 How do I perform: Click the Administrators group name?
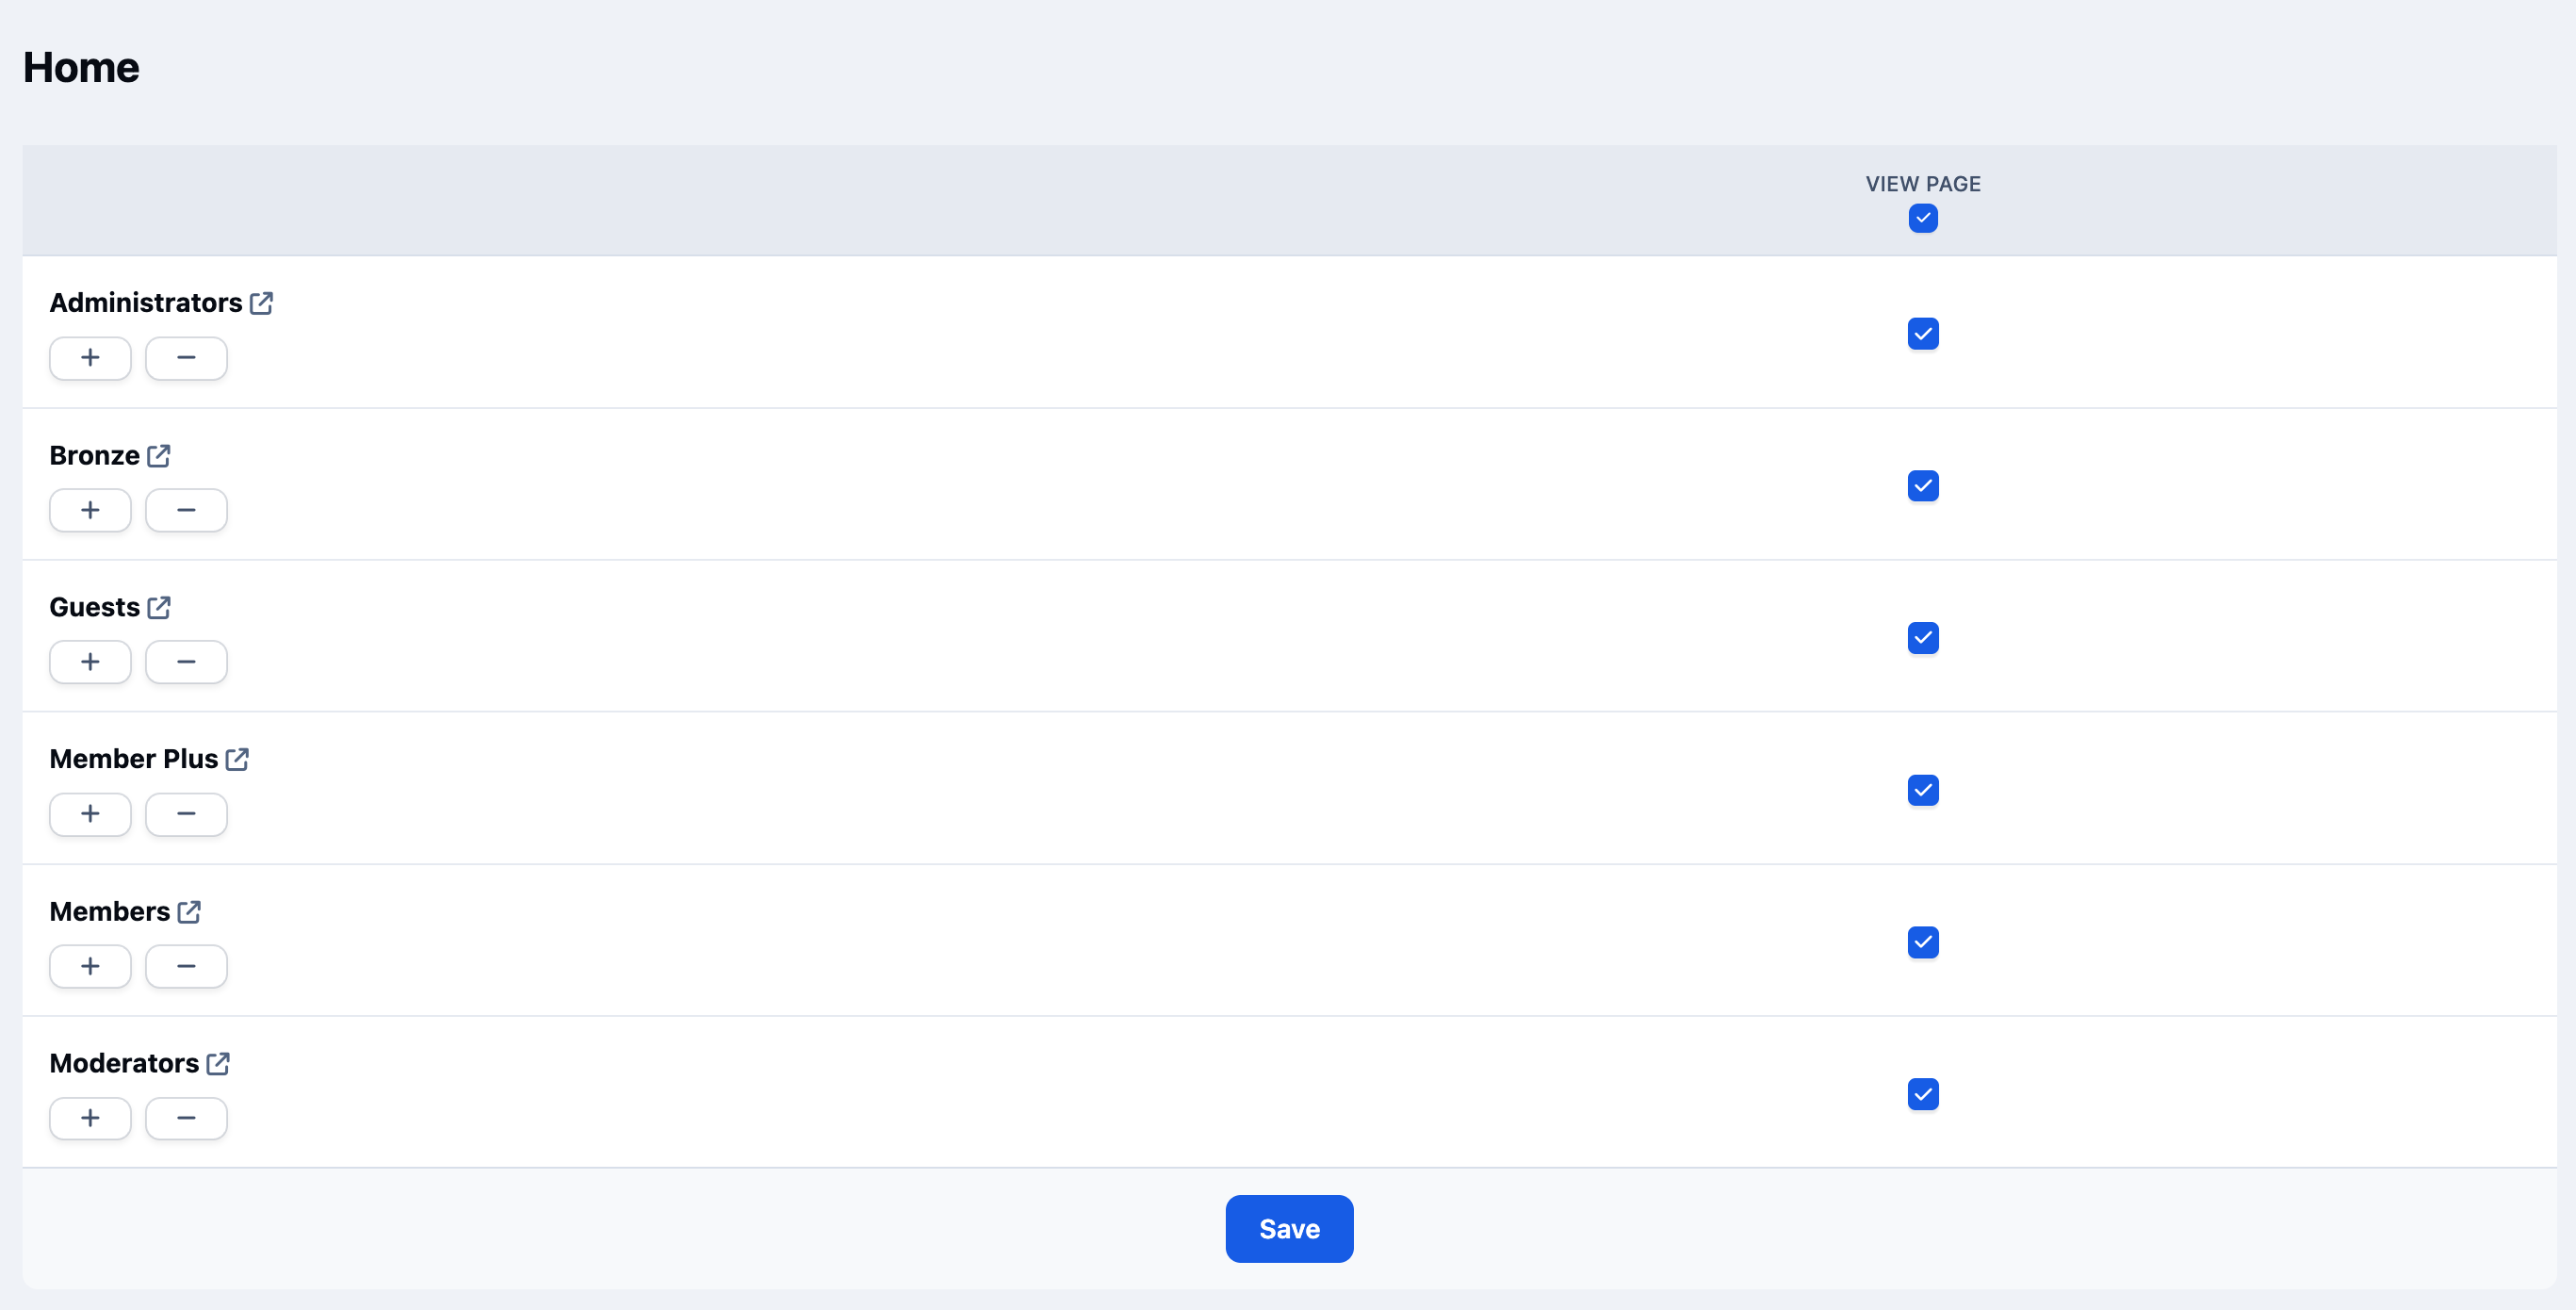click(146, 303)
